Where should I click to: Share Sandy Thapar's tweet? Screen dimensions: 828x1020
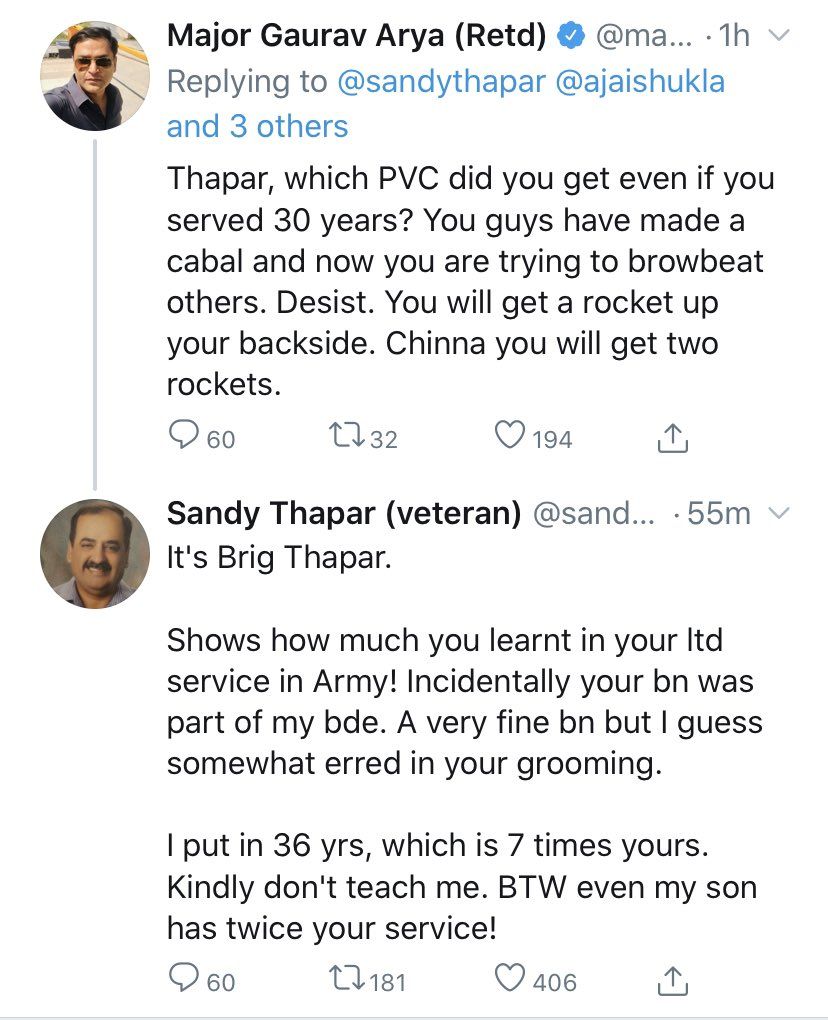click(x=673, y=981)
